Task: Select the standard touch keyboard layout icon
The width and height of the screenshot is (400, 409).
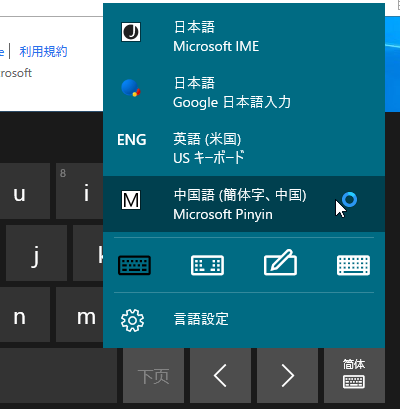Action: point(134,265)
